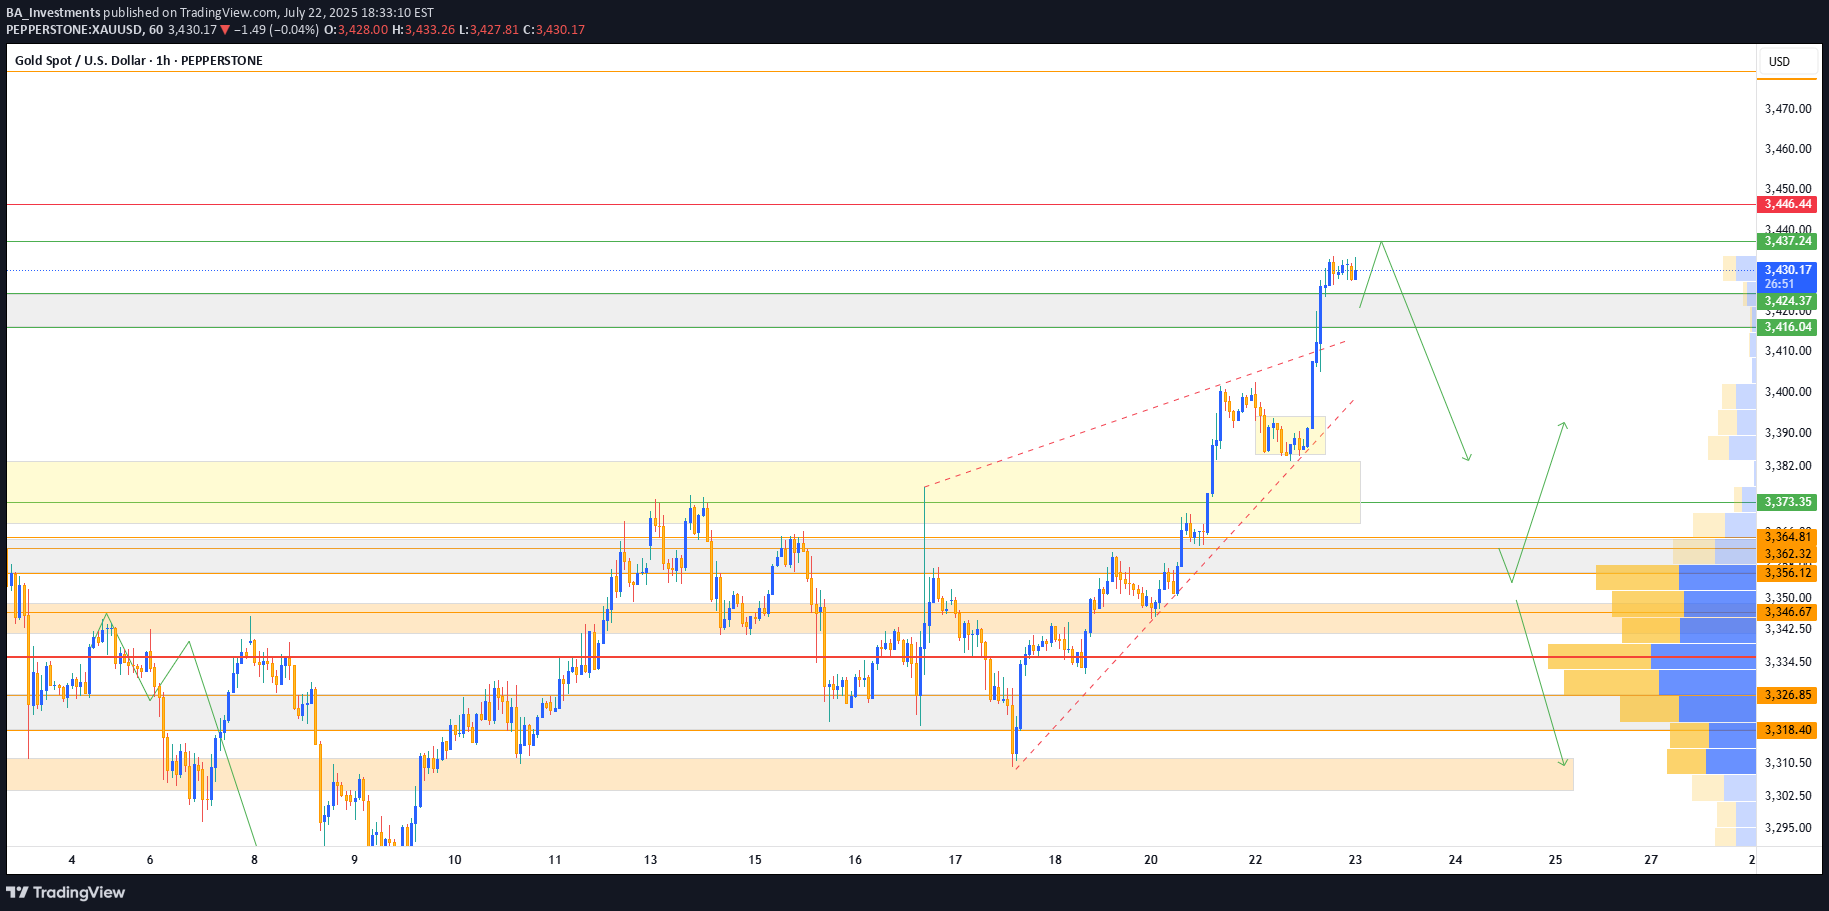The height and width of the screenshot is (911, 1829).
Task: Click the orange 3,346.67 price label
Action: 1787,612
